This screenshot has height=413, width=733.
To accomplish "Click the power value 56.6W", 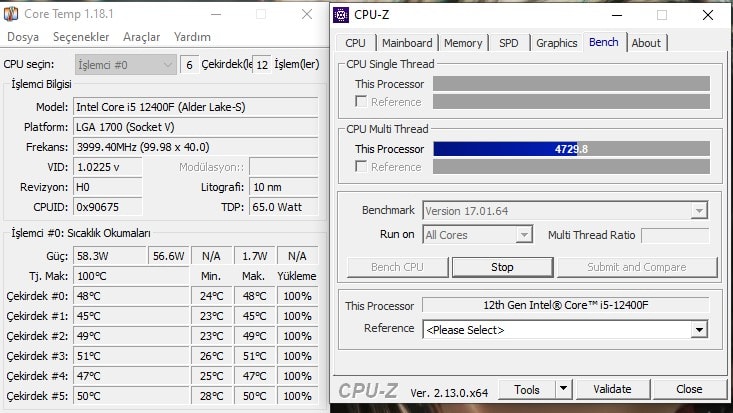I will click(x=169, y=256).
